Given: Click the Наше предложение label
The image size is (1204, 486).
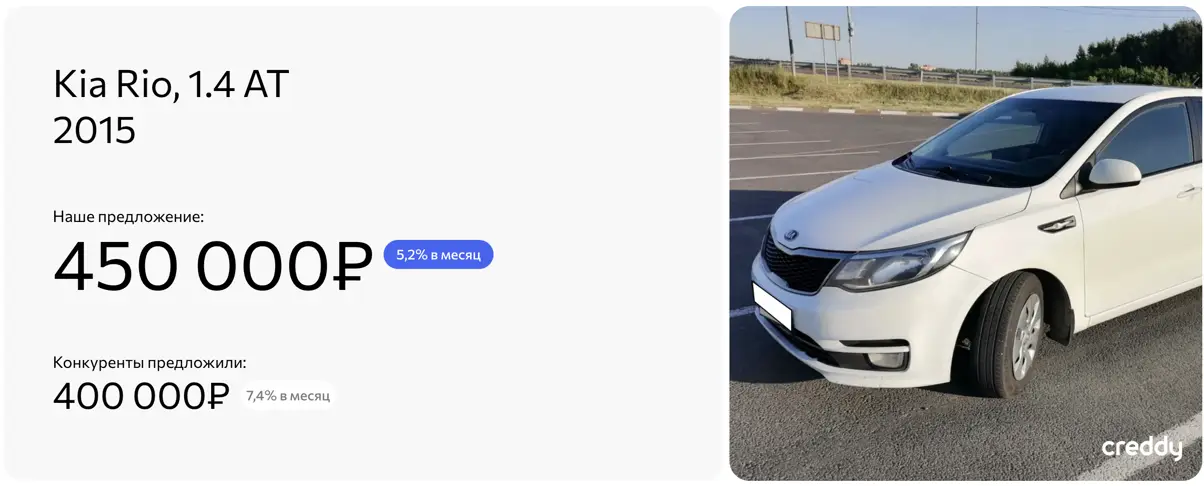Looking at the screenshot, I should 128,215.
